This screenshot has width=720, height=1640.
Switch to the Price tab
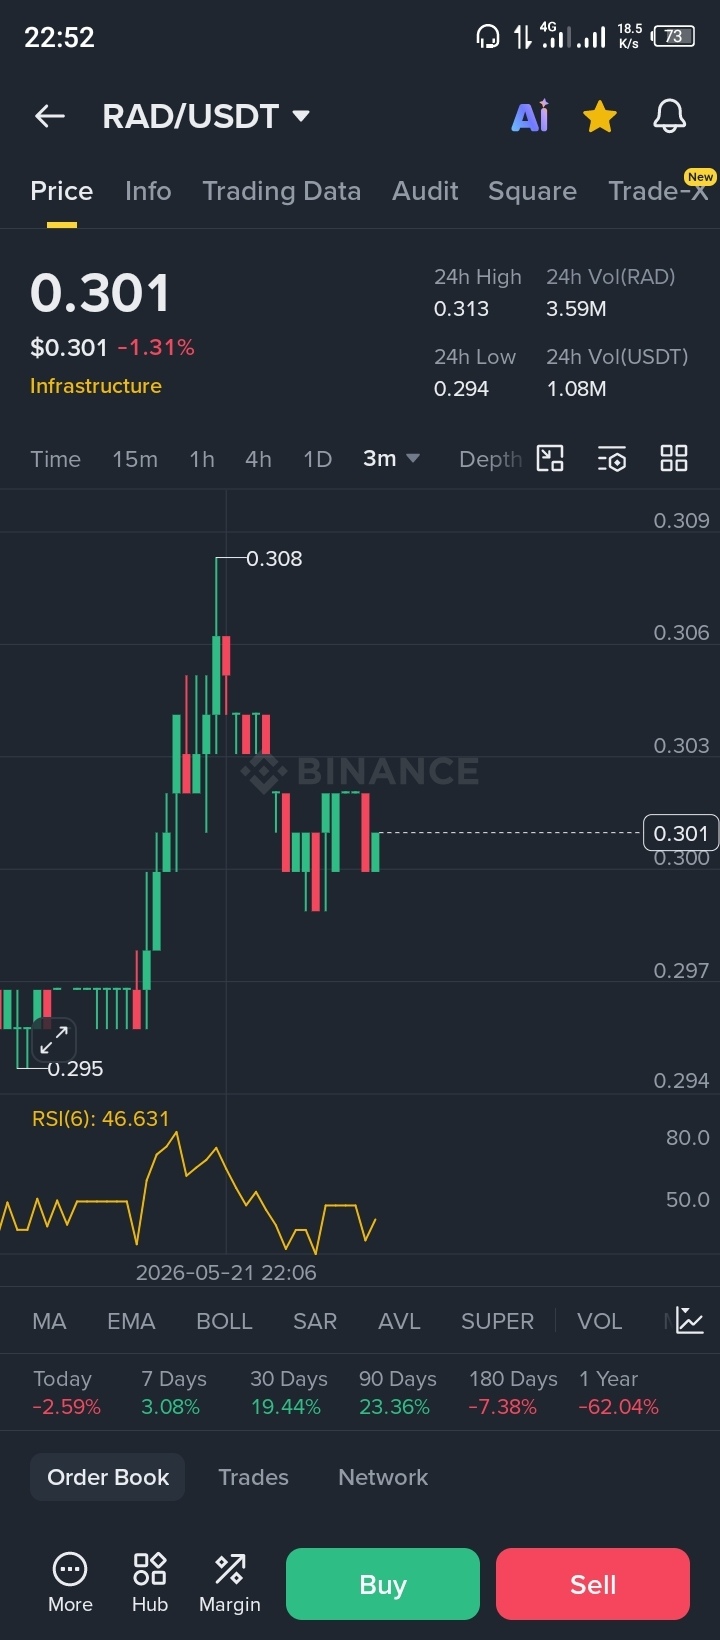pos(62,191)
